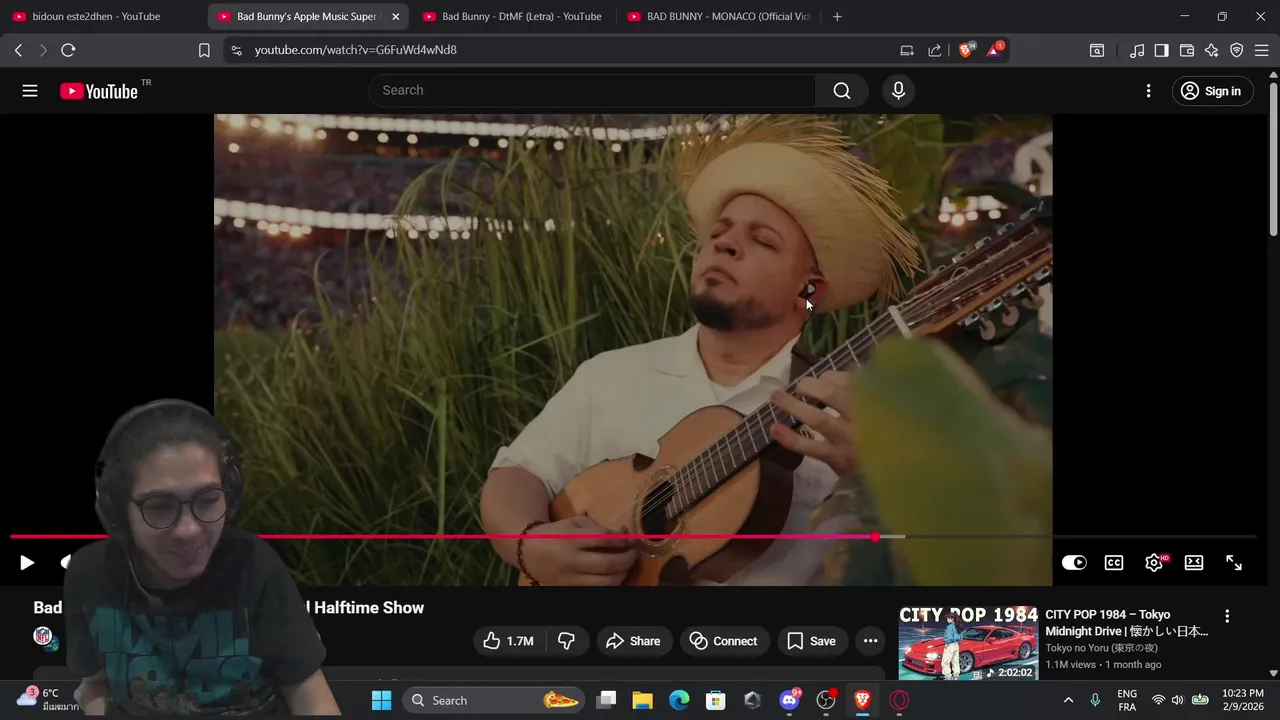Open Opera browser from taskbar
This screenshot has height=720, width=1280.
[x=899, y=700]
